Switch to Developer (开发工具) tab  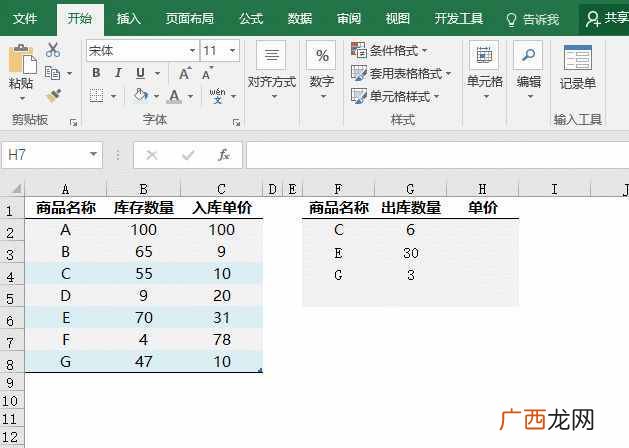coord(459,18)
